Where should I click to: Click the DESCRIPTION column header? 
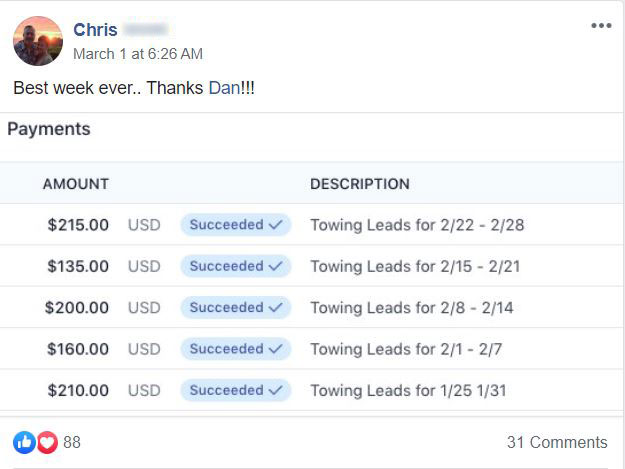click(x=360, y=184)
